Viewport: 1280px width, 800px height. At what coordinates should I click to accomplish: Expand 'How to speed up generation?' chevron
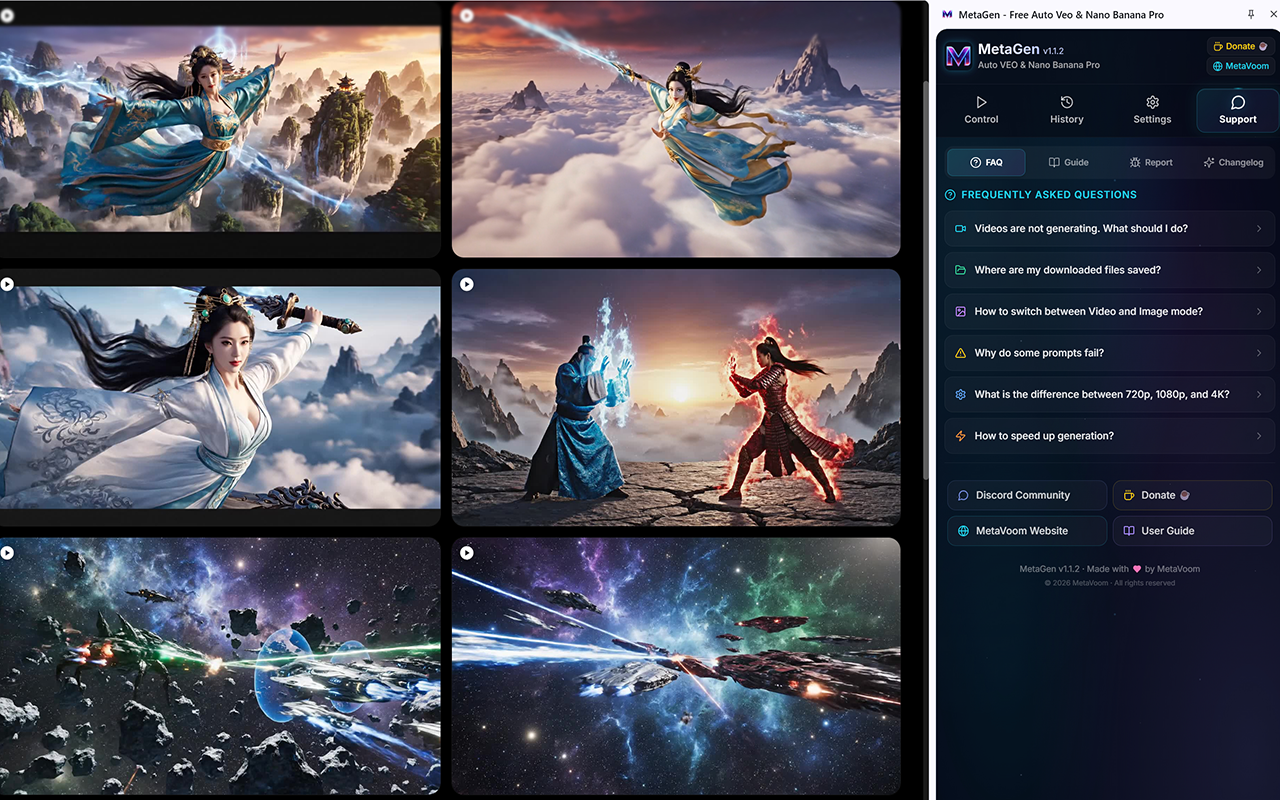[1259, 436]
